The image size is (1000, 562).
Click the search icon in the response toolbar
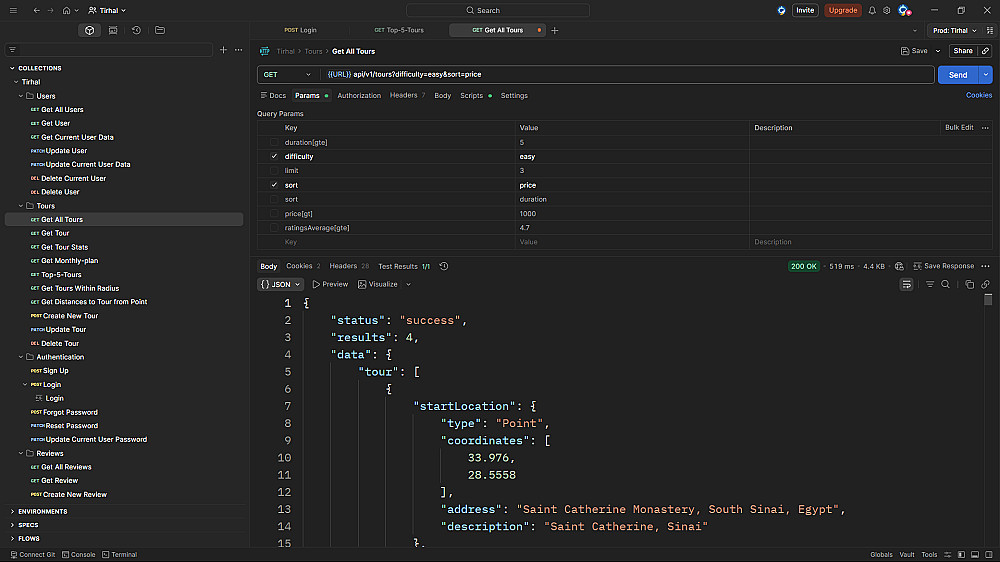(946, 284)
